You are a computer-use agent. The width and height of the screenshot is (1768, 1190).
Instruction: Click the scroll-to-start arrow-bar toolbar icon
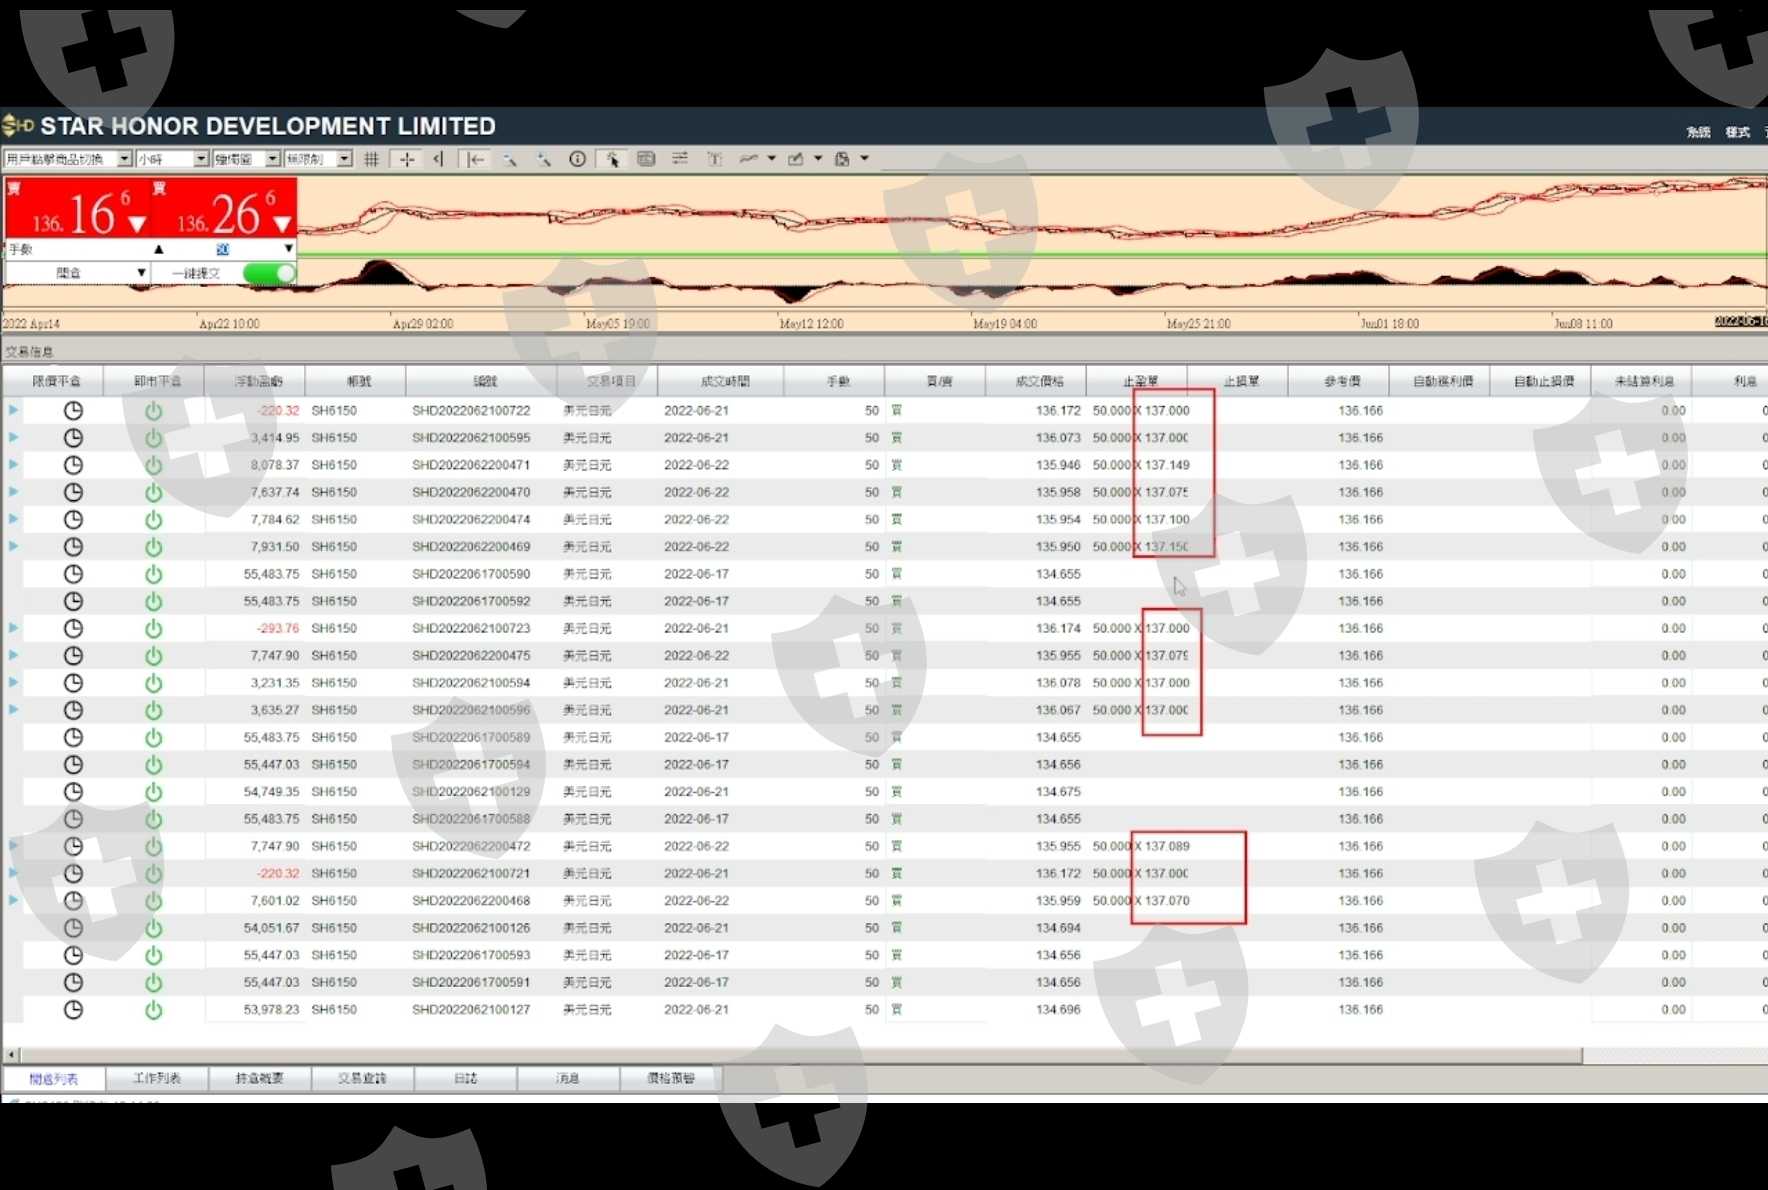pyautogui.click(x=476, y=159)
